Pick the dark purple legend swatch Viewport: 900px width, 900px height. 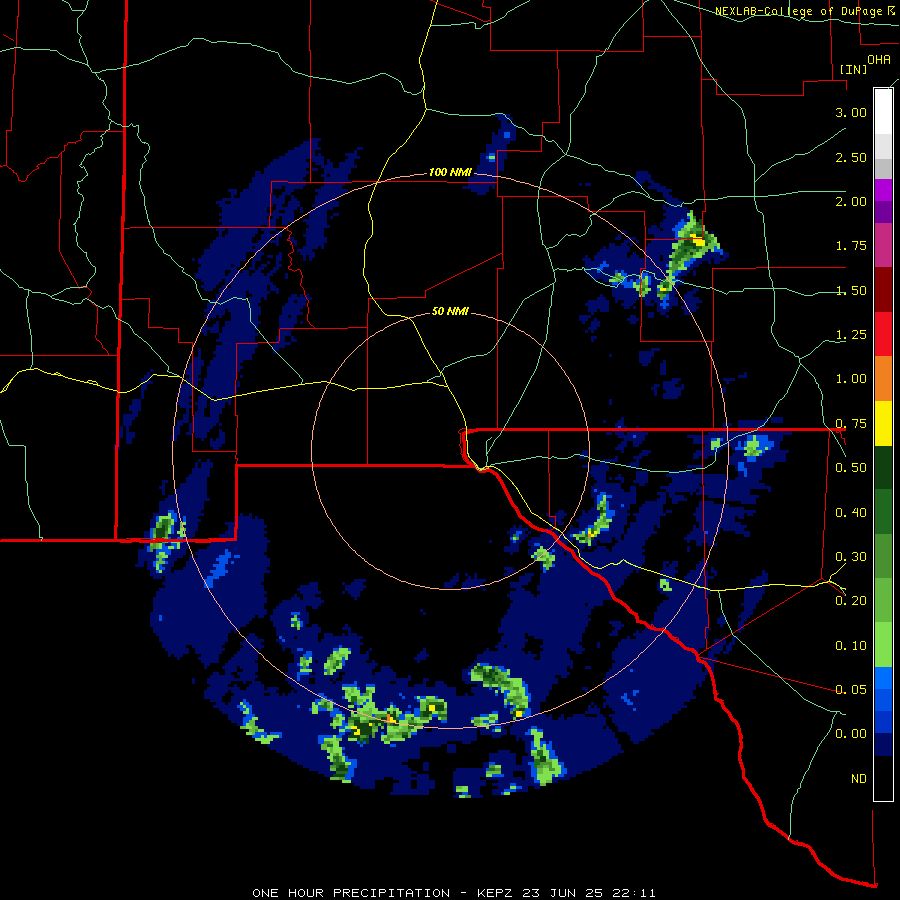(x=883, y=212)
